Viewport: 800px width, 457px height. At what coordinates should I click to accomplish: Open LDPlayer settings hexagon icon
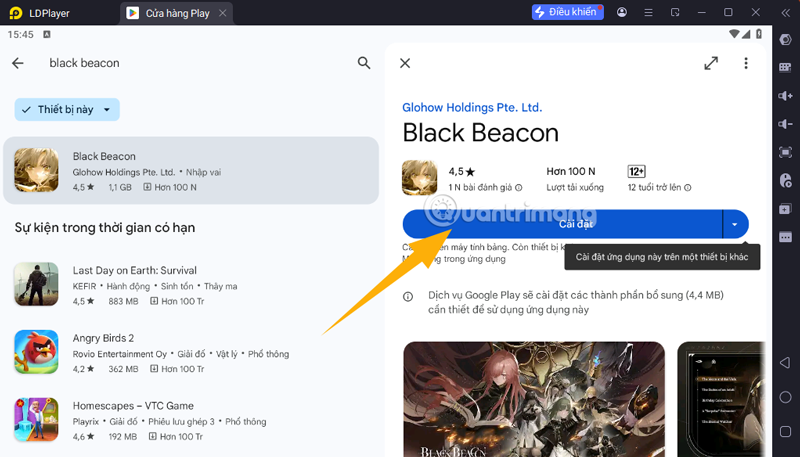coord(786,40)
